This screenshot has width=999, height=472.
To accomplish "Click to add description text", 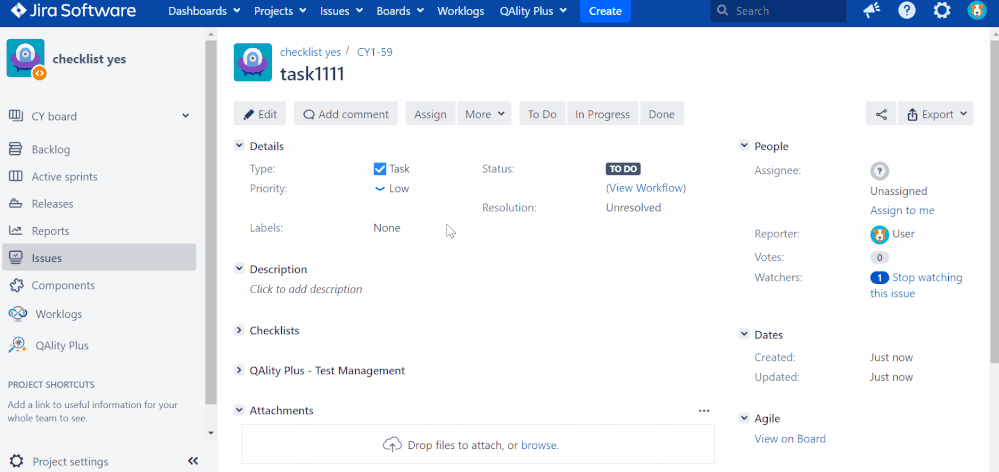I will click(306, 289).
